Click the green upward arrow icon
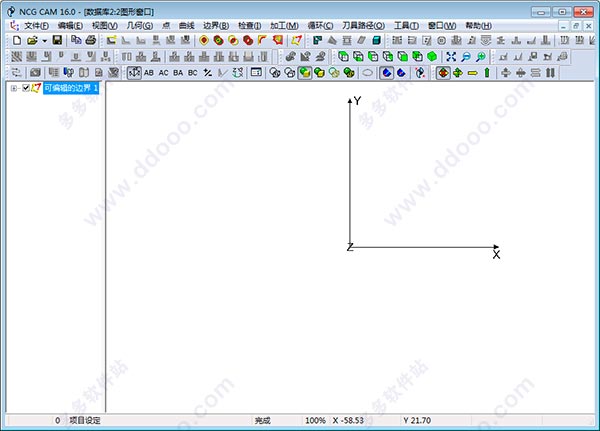 coord(487,73)
